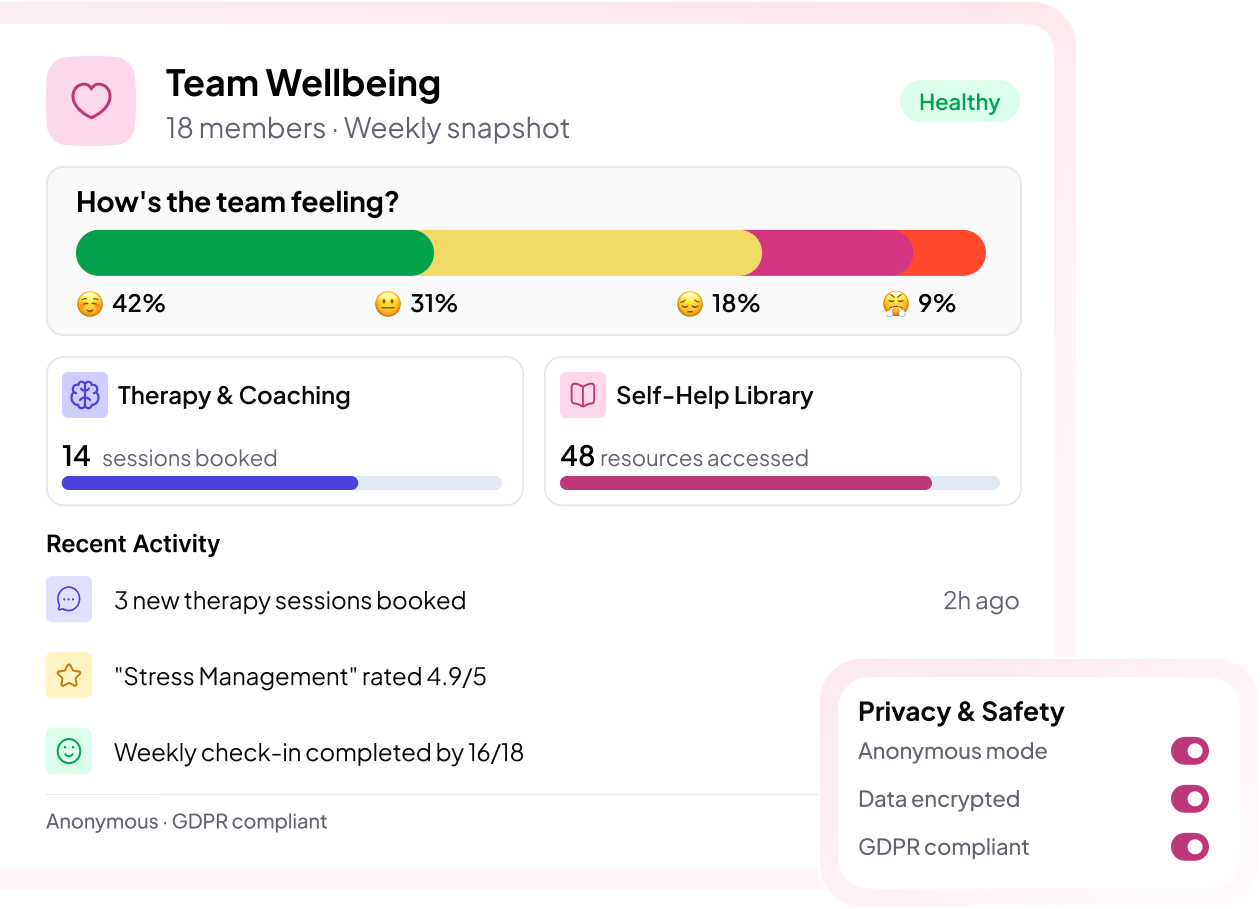Click the green segment of the mood bar

254,253
